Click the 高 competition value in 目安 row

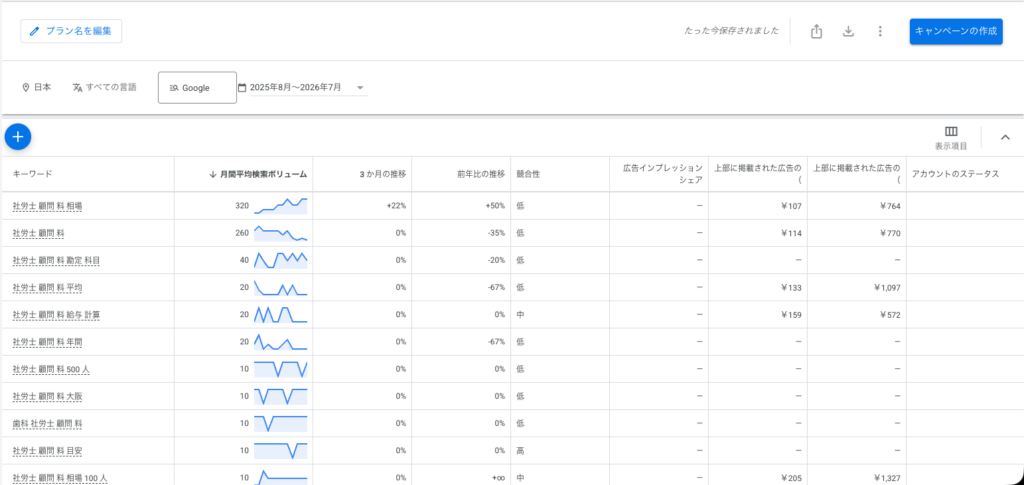tap(520, 450)
